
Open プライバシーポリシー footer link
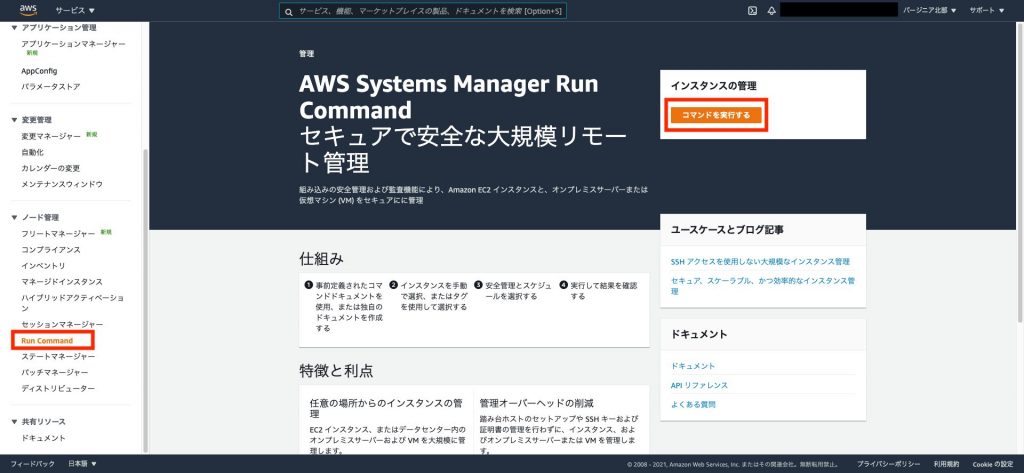click(889, 464)
